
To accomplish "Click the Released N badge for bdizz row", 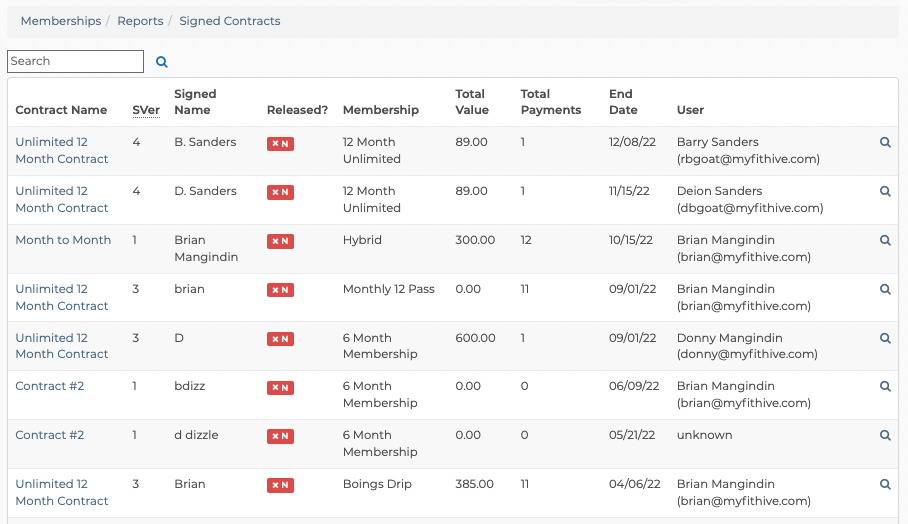I will (x=280, y=388).
